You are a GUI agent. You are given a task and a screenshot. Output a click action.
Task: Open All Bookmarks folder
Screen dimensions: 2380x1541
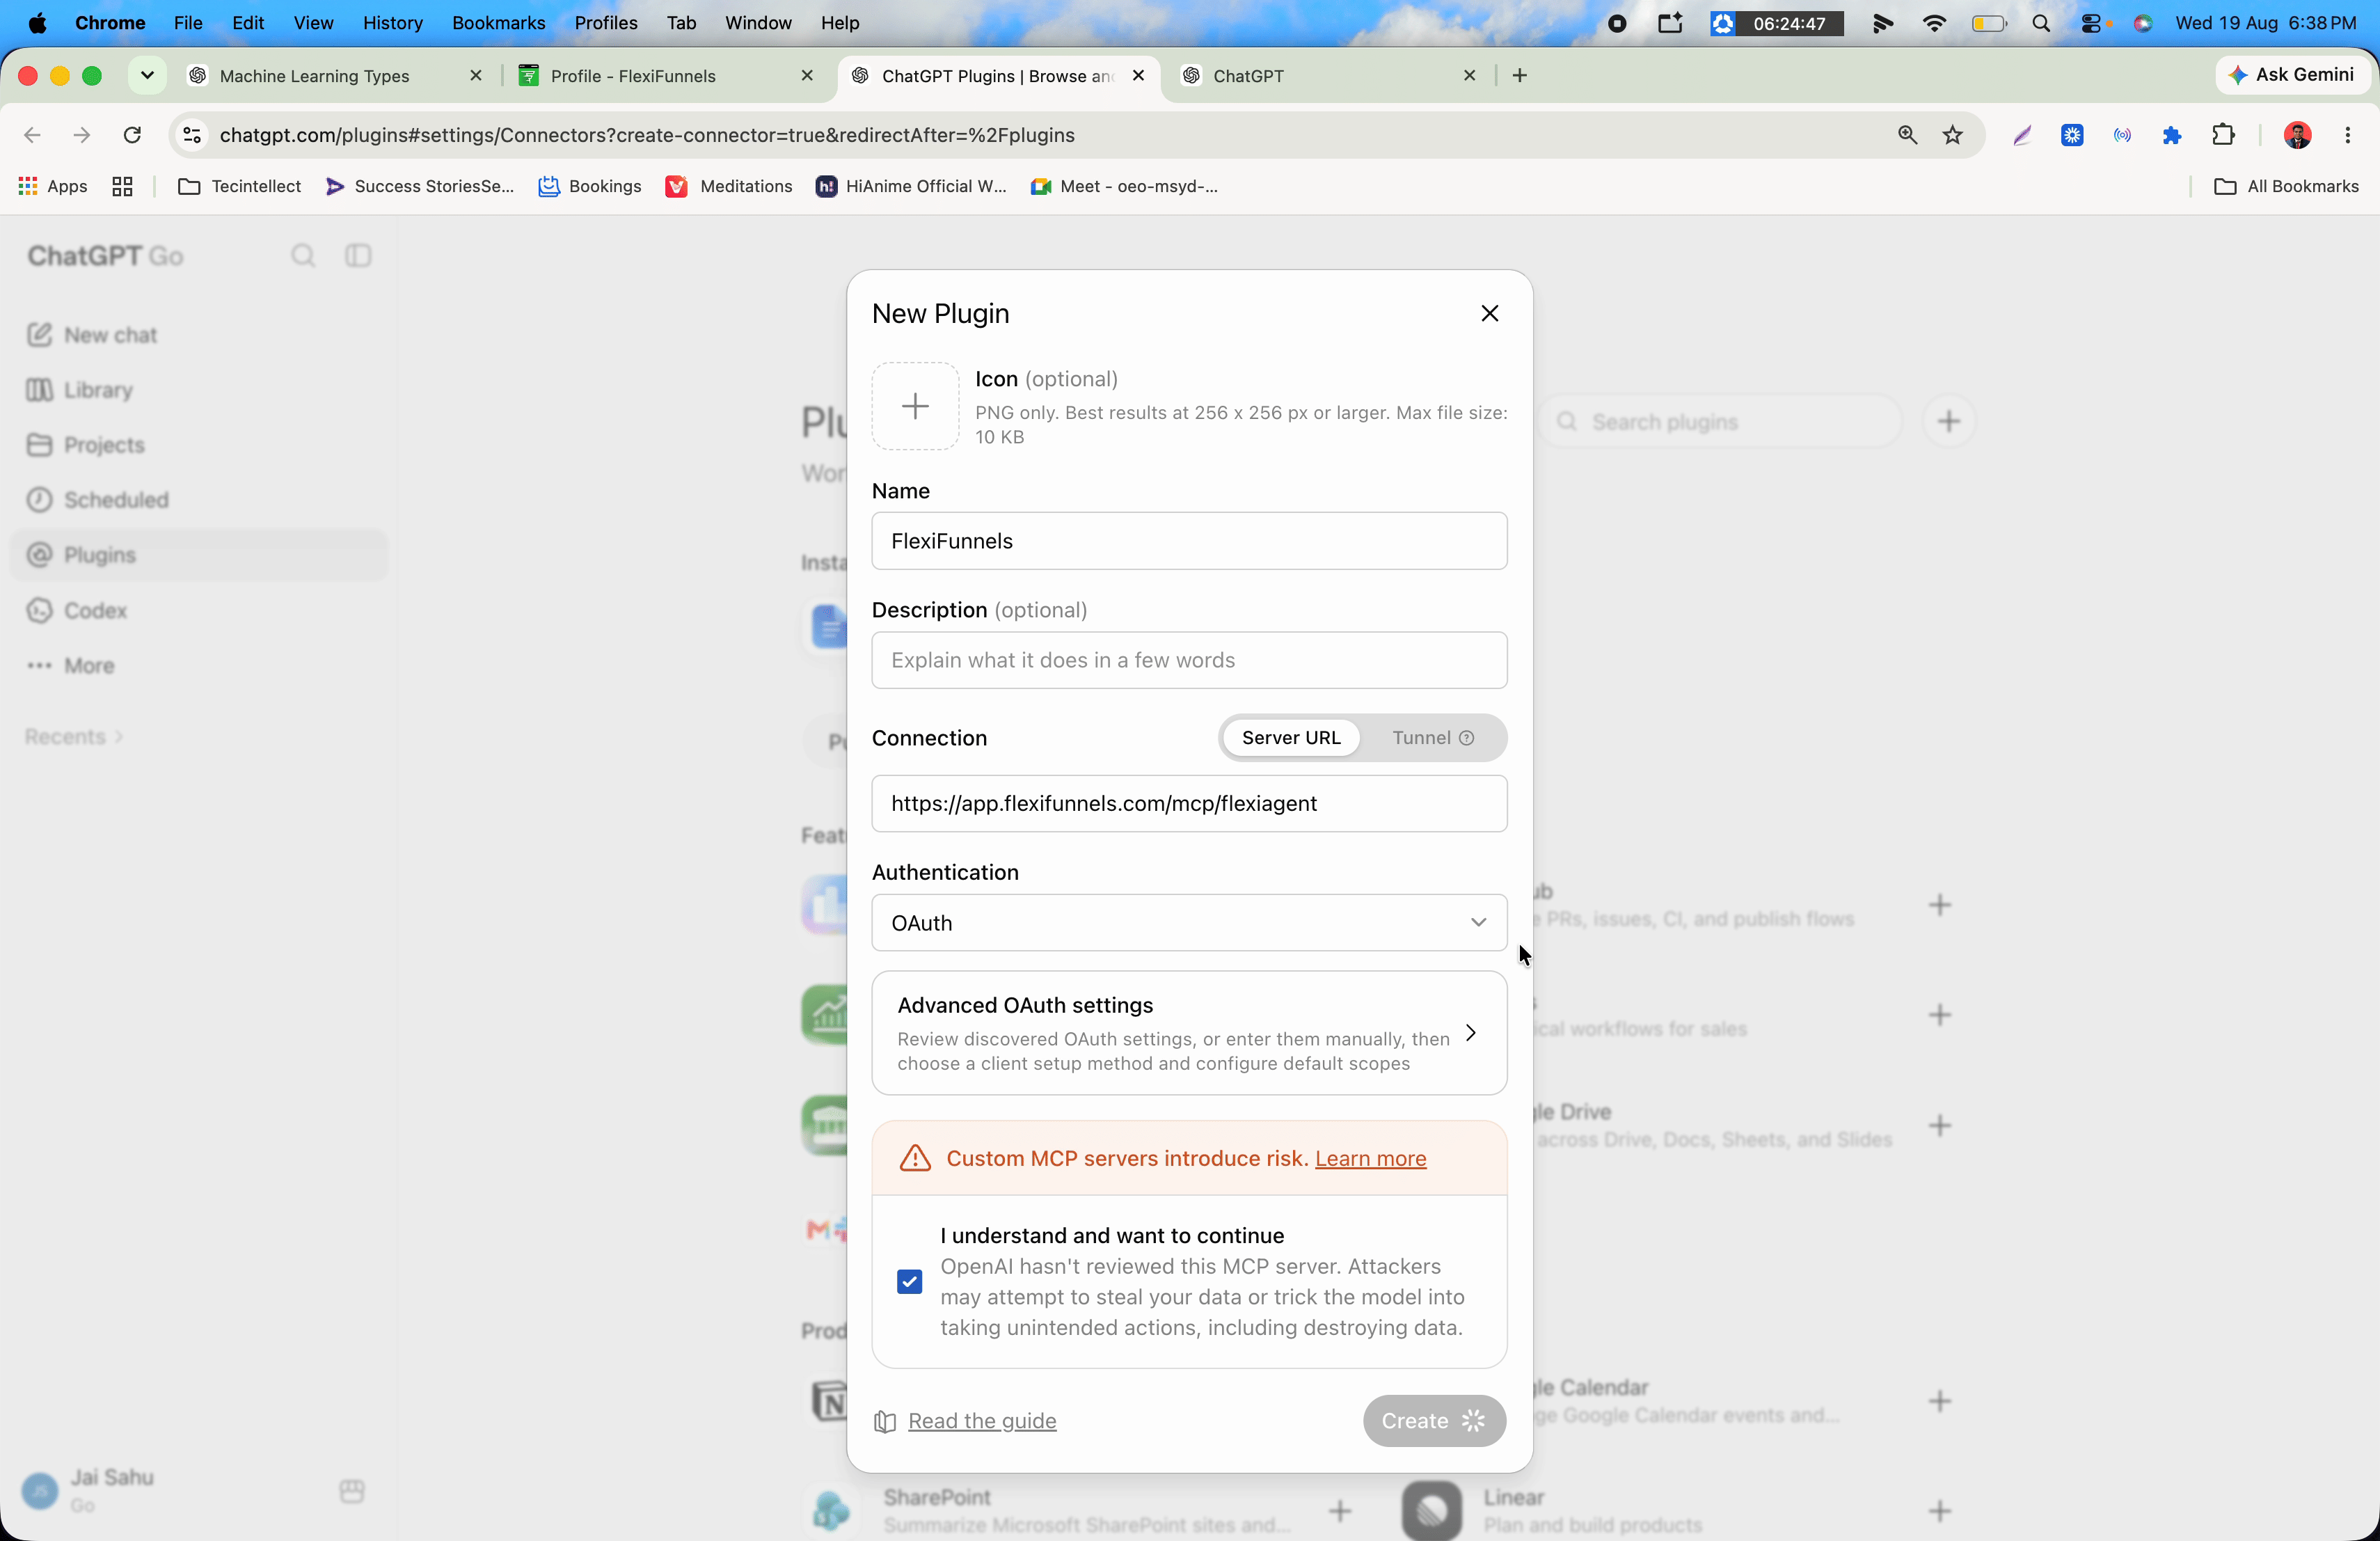pos(2286,186)
